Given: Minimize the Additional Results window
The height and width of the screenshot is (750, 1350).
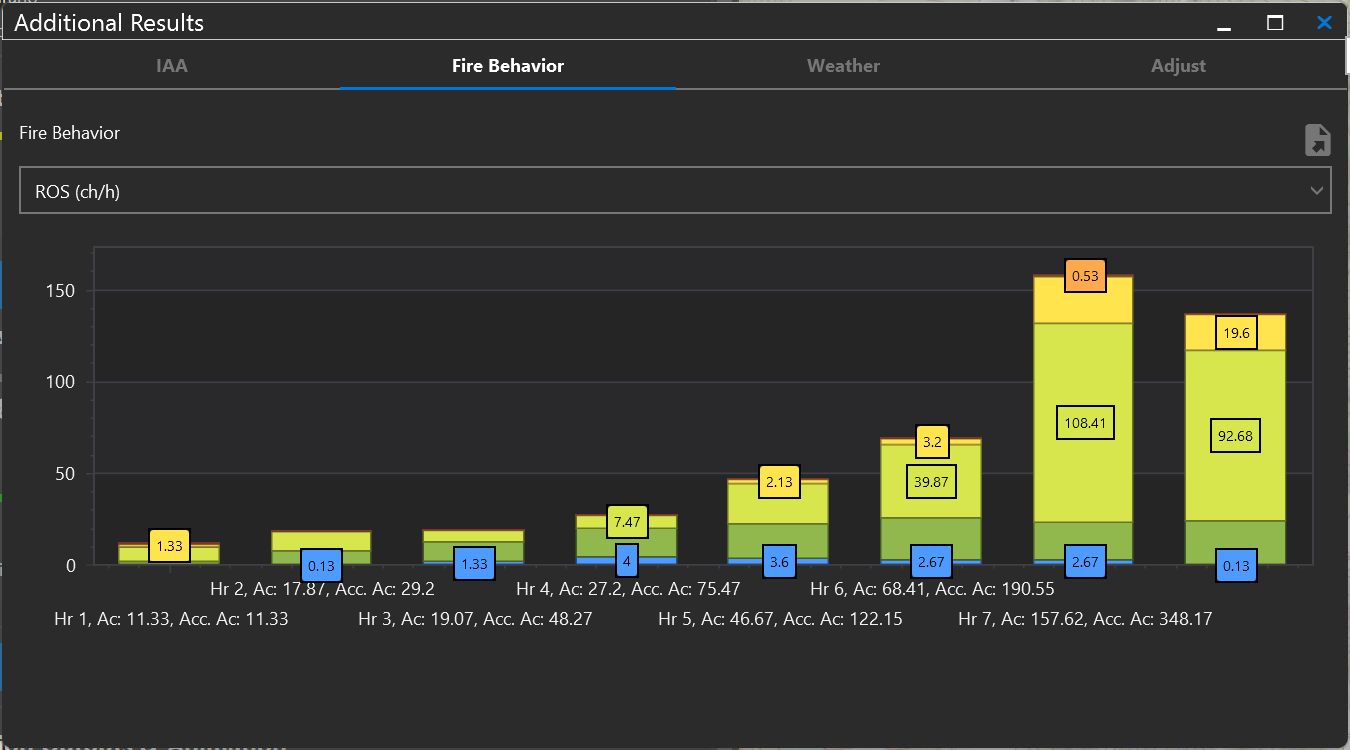Looking at the screenshot, I should coord(1224,23).
